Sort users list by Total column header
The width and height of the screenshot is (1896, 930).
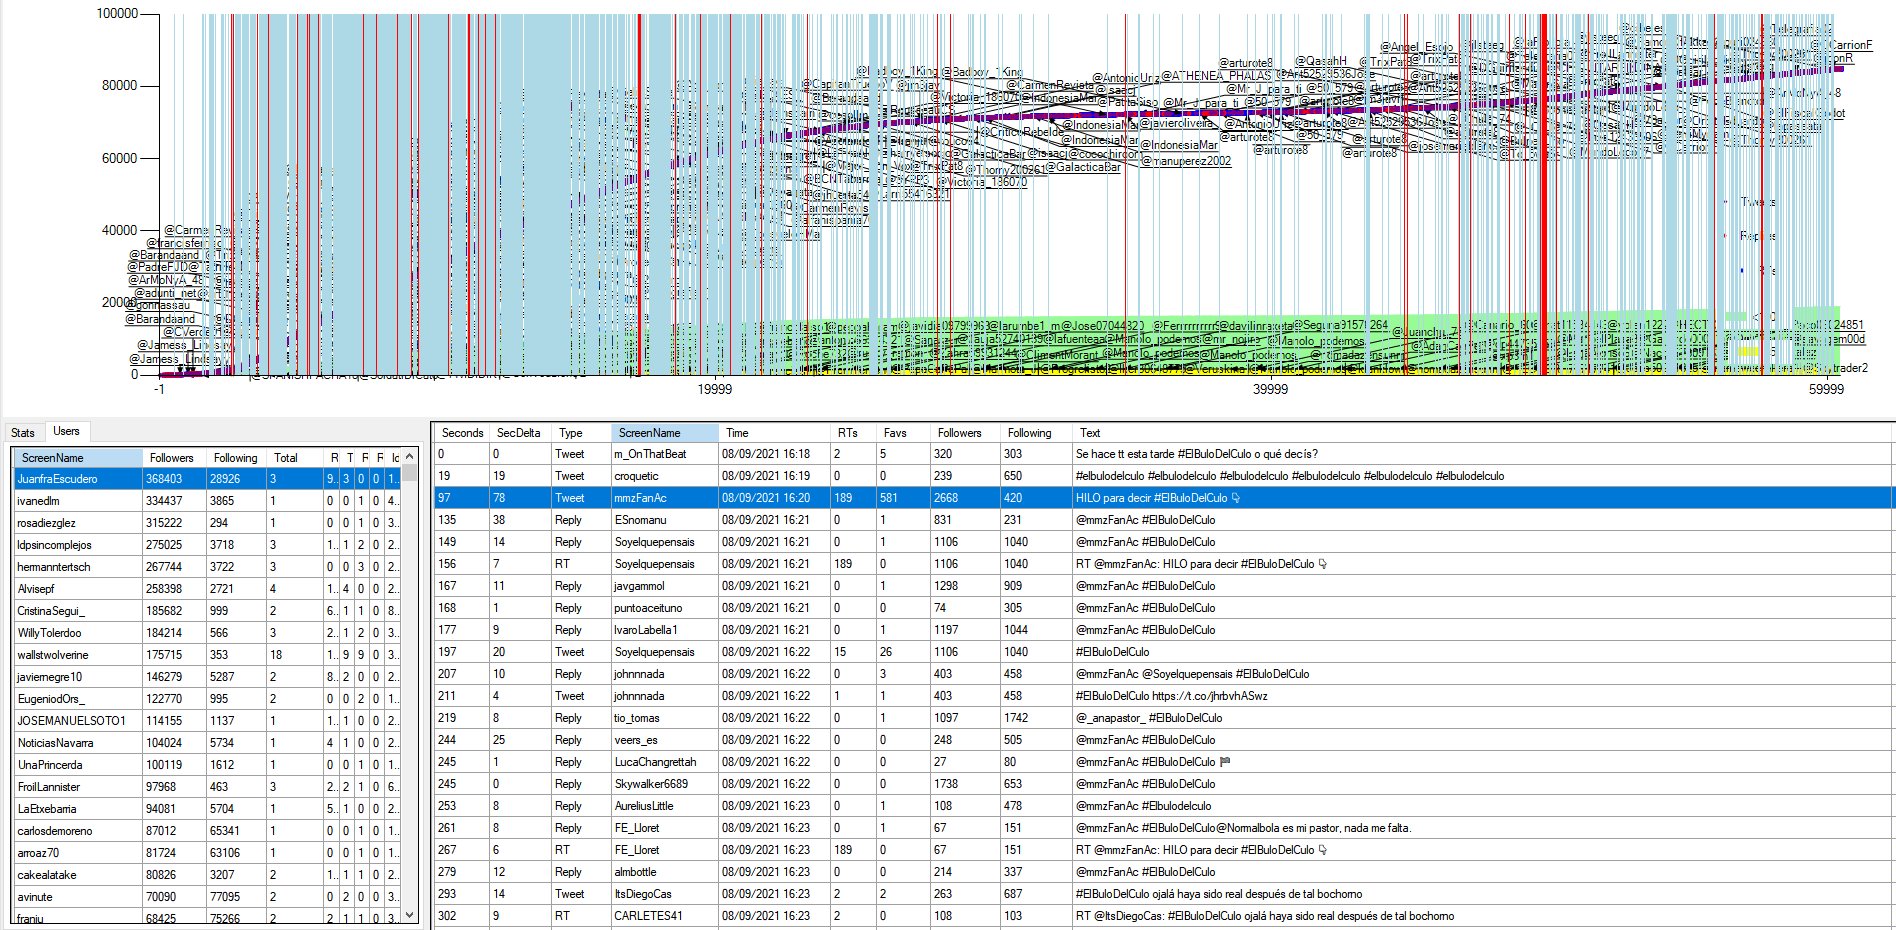tap(296, 458)
